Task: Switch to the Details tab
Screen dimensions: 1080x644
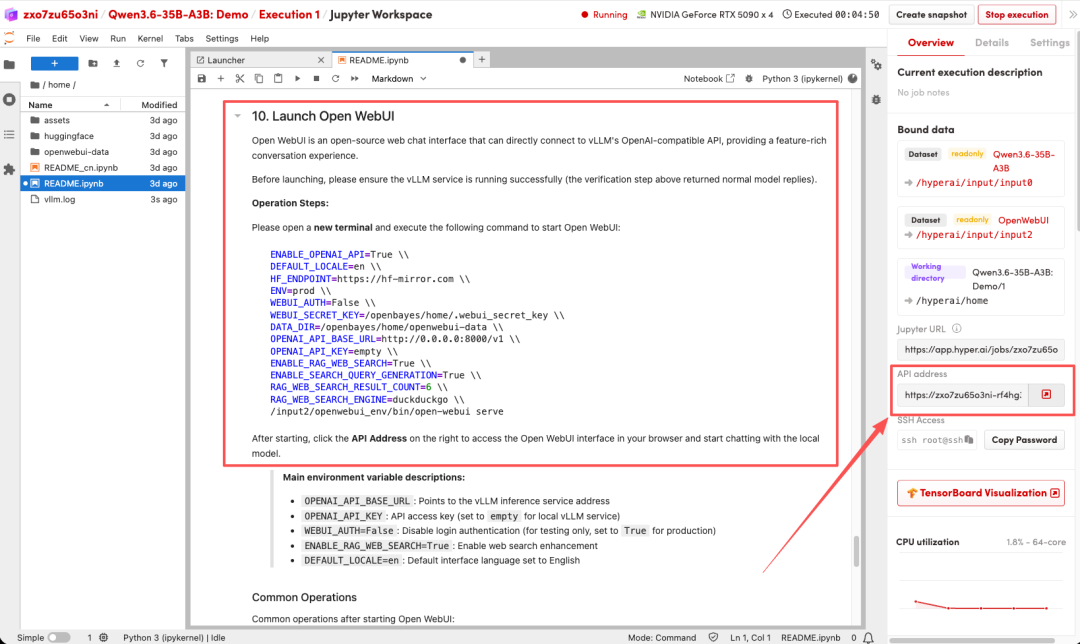Action: [x=991, y=43]
